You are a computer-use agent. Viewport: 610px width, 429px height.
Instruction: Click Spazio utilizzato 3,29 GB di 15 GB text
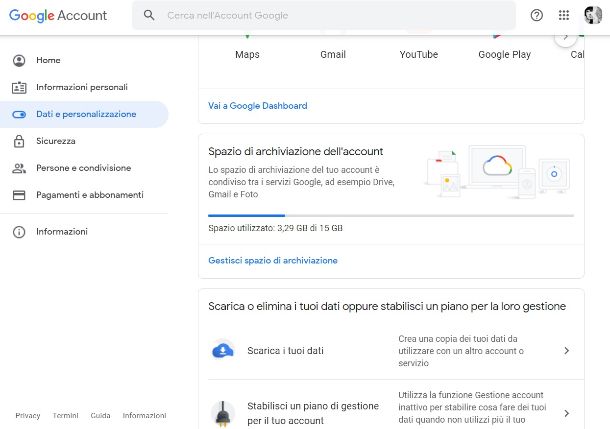275,228
